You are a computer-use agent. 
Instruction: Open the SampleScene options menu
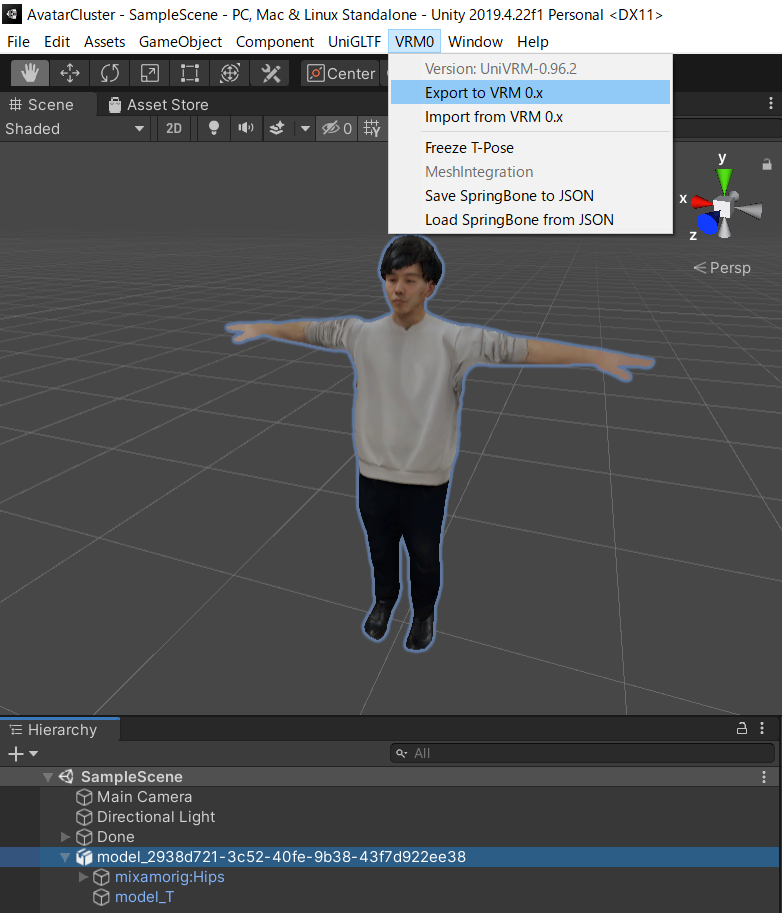click(764, 777)
